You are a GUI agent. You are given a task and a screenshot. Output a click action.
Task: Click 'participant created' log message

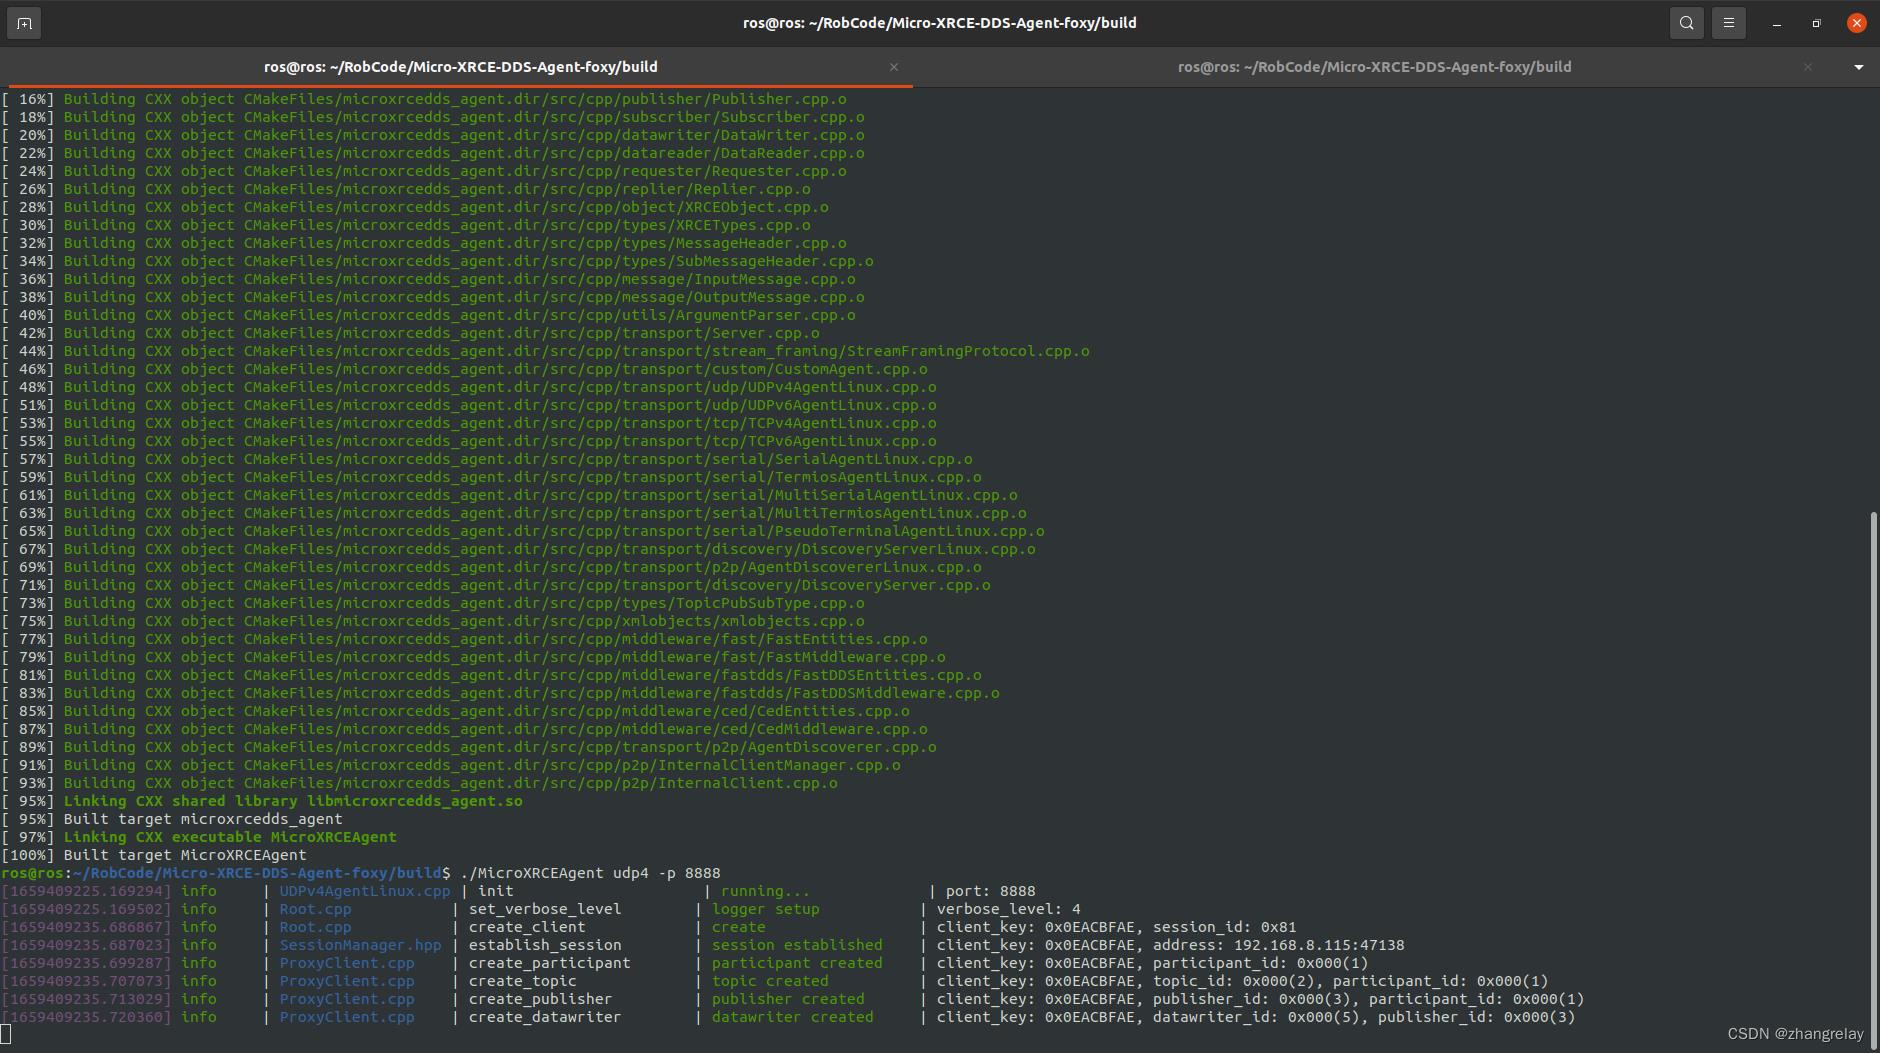point(797,963)
